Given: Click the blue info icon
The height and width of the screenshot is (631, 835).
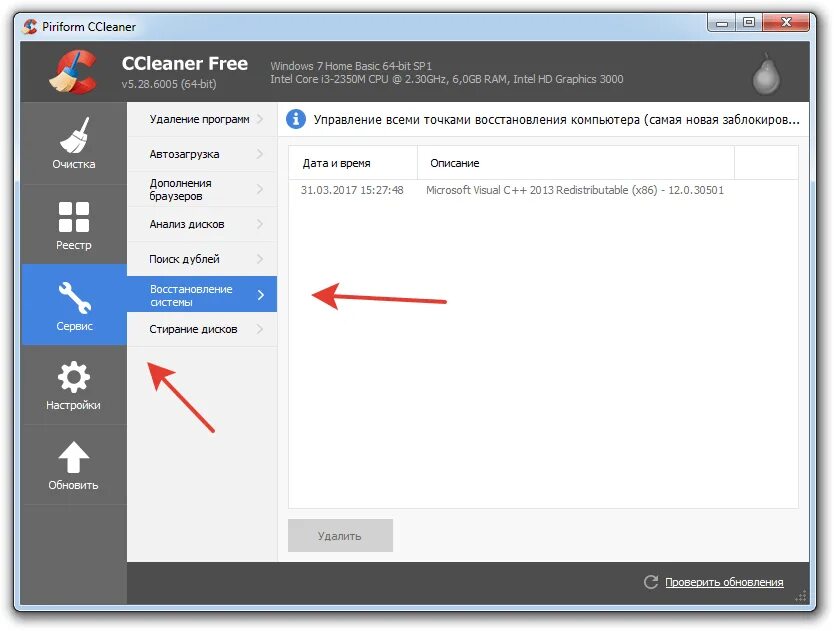Looking at the screenshot, I should click(x=296, y=119).
